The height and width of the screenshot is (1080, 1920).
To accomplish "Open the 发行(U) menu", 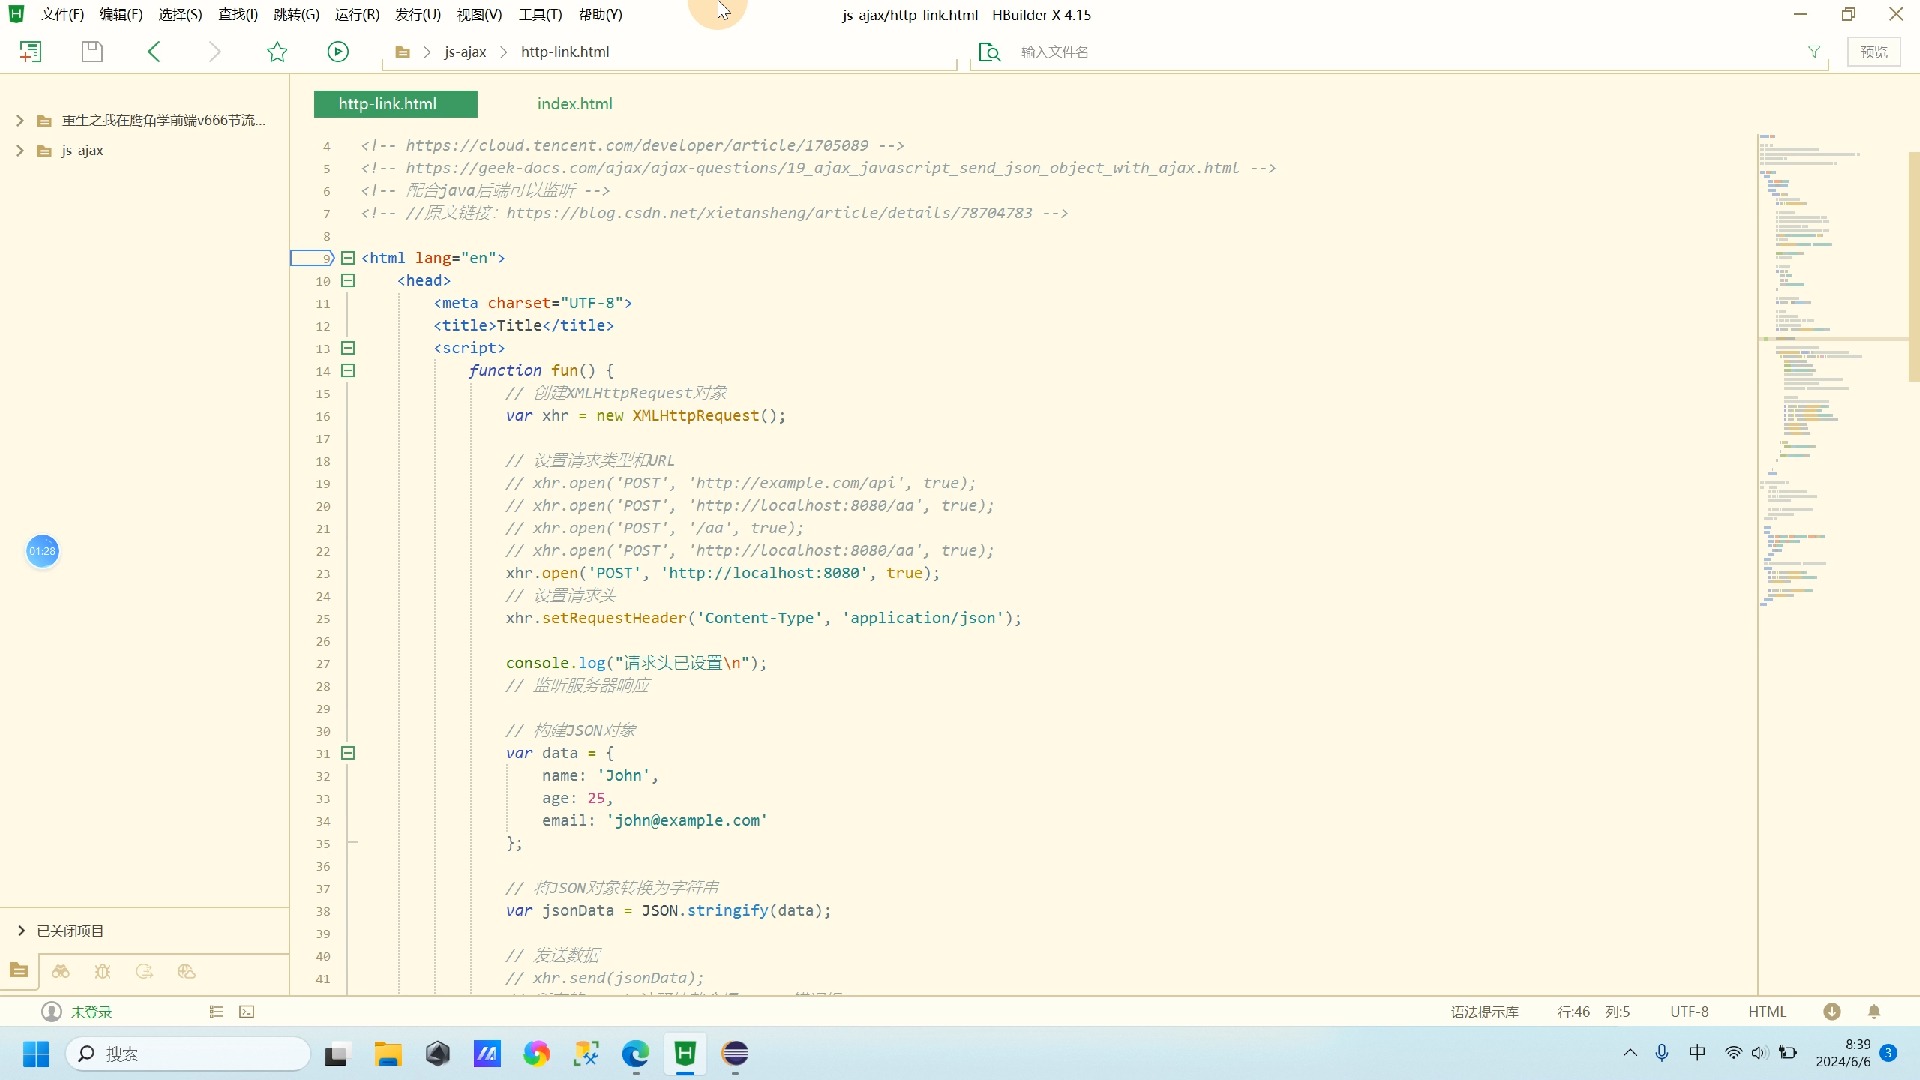I will point(418,15).
